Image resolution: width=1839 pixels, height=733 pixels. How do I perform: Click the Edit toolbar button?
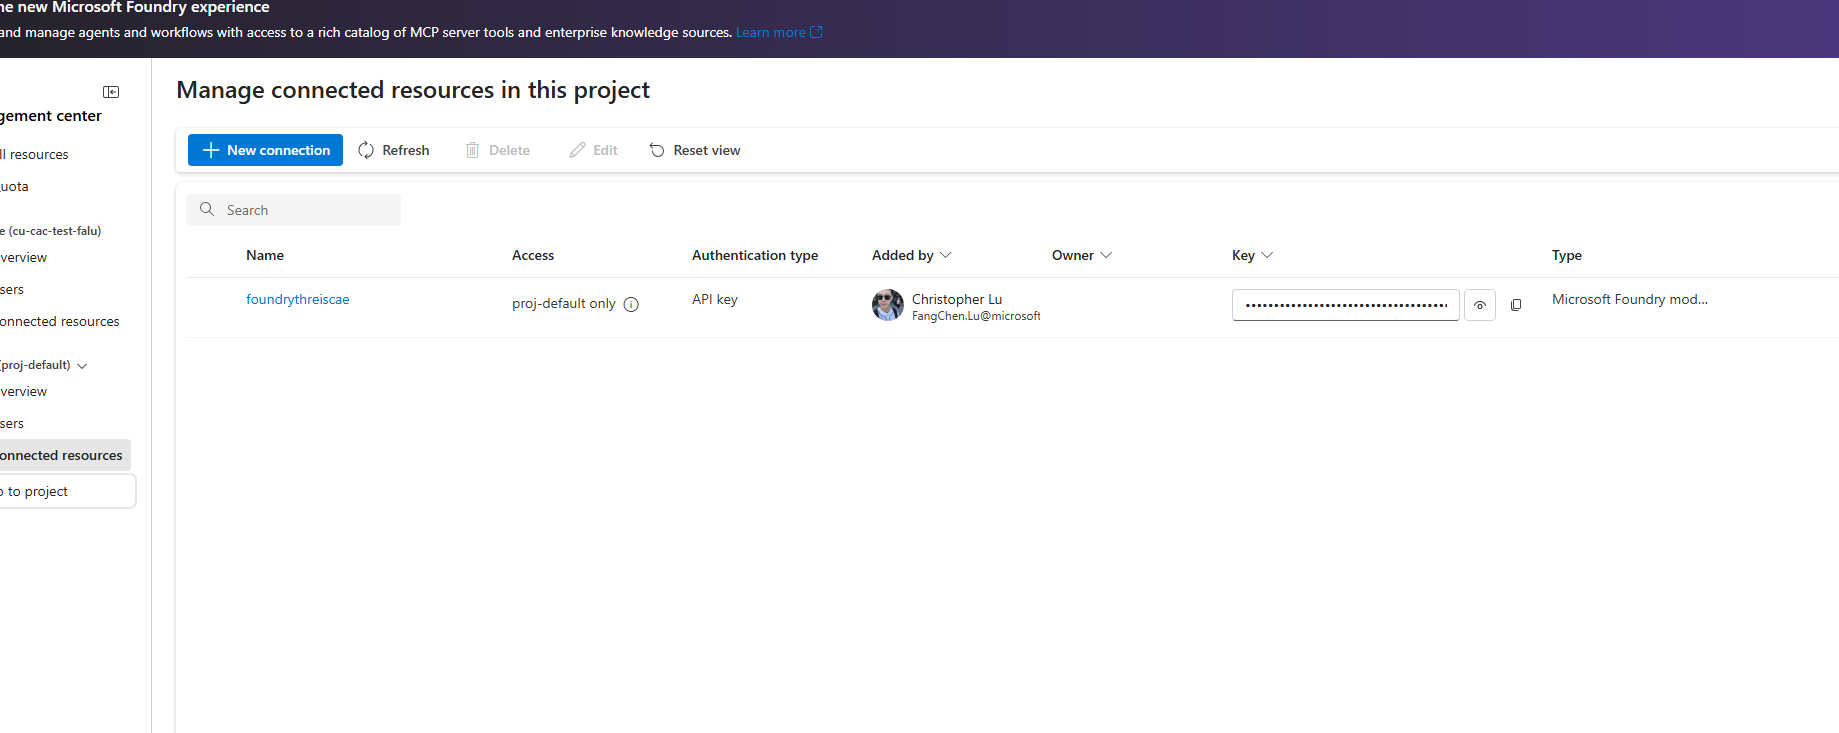(x=594, y=150)
